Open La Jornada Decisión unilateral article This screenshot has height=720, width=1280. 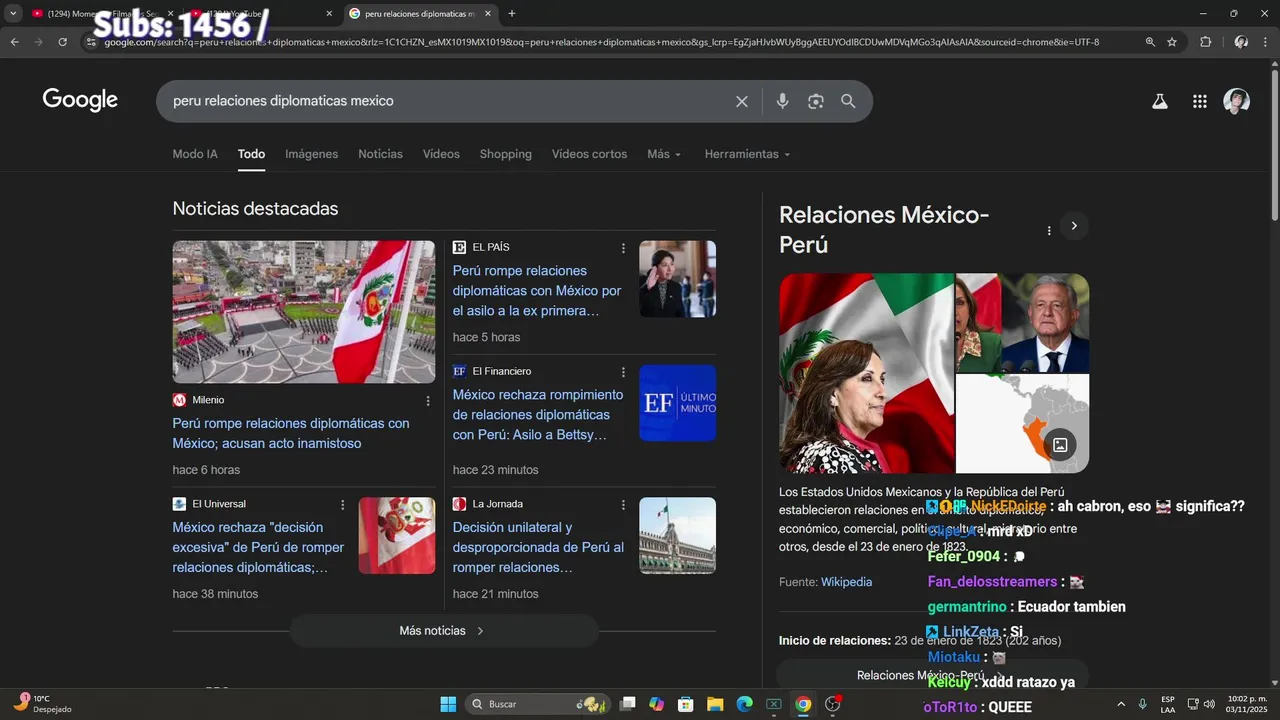pyautogui.click(x=538, y=547)
